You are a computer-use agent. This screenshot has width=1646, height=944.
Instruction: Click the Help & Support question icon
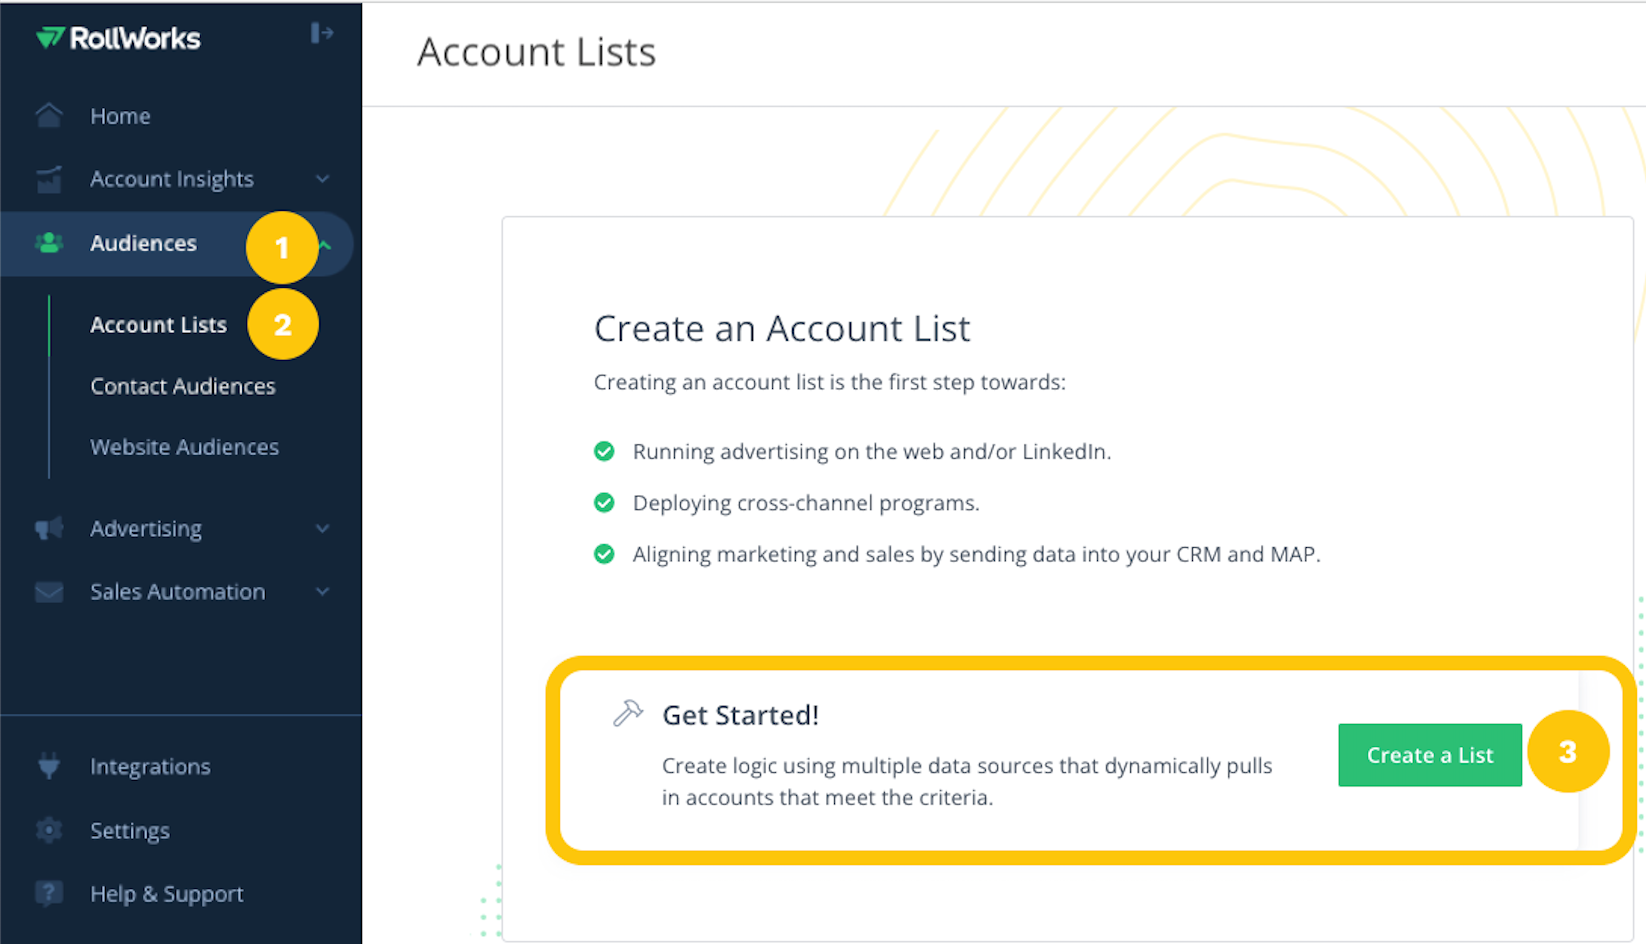pyautogui.click(x=48, y=893)
